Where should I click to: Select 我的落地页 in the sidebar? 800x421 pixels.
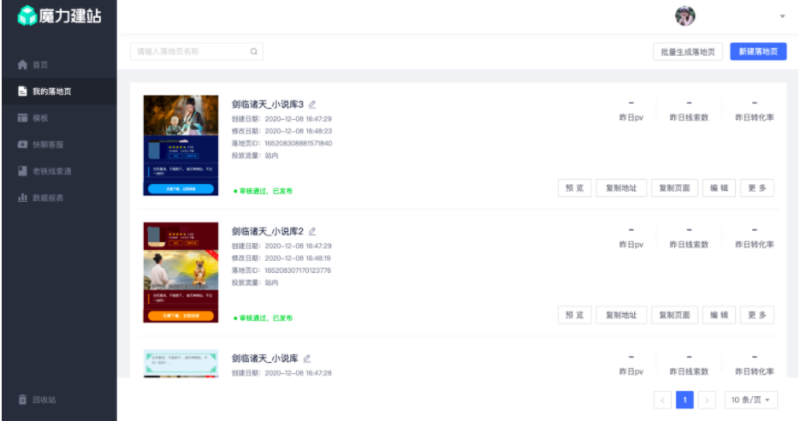click(59, 91)
